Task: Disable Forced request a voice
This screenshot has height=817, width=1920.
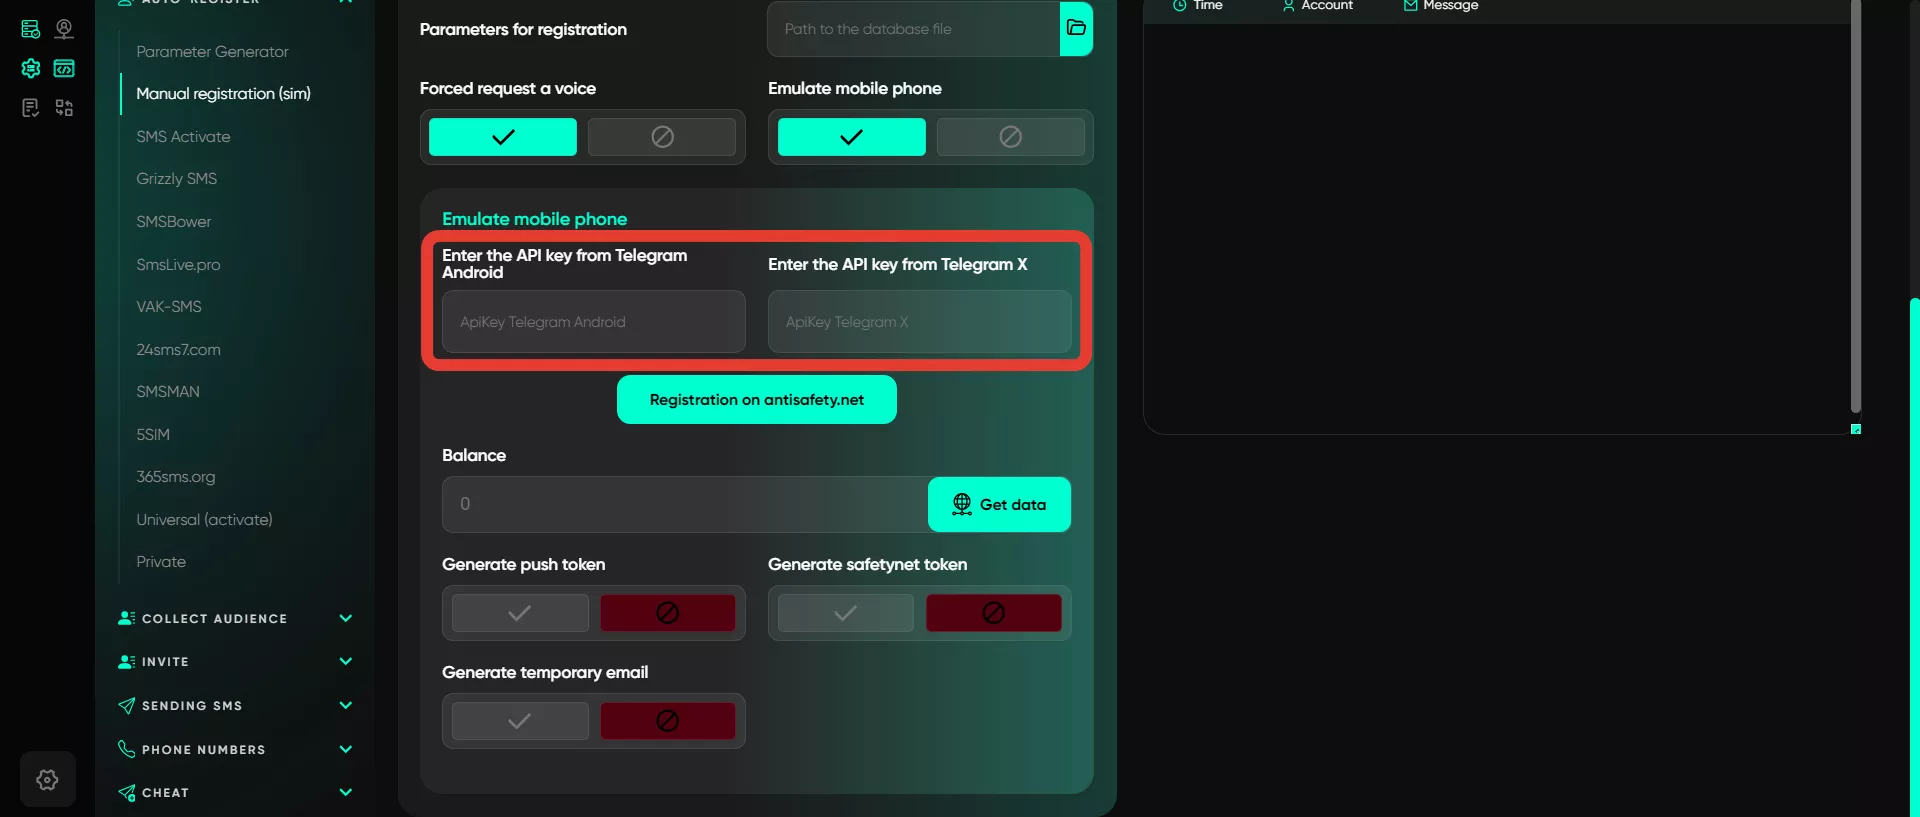Action: pyautogui.click(x=662, y=137)
